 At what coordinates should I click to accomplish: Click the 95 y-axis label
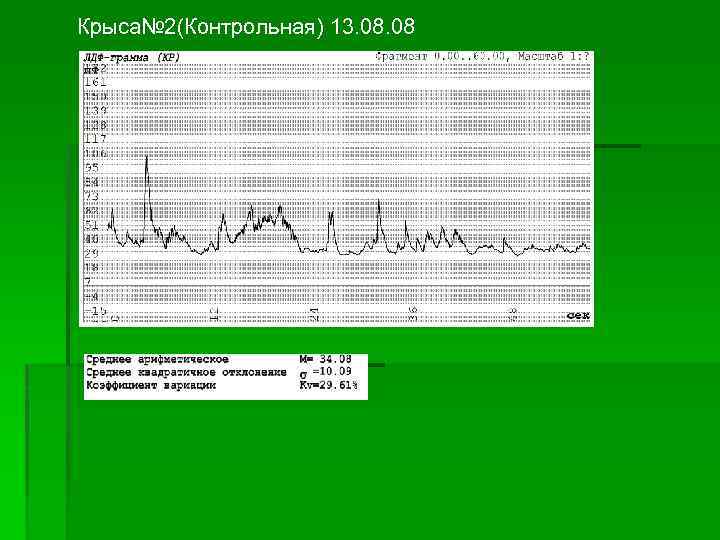tap(92, 167)
